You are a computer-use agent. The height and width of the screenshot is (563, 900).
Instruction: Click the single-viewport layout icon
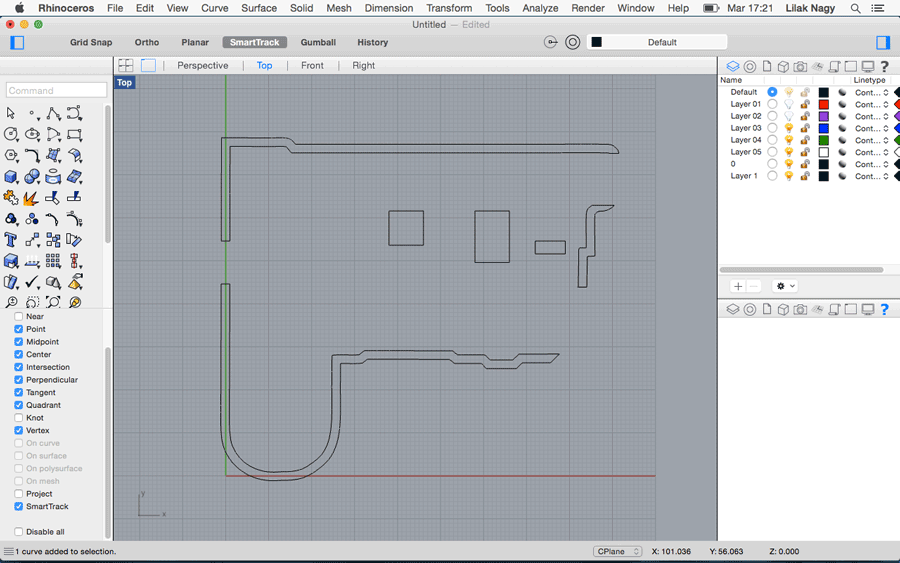148,65
